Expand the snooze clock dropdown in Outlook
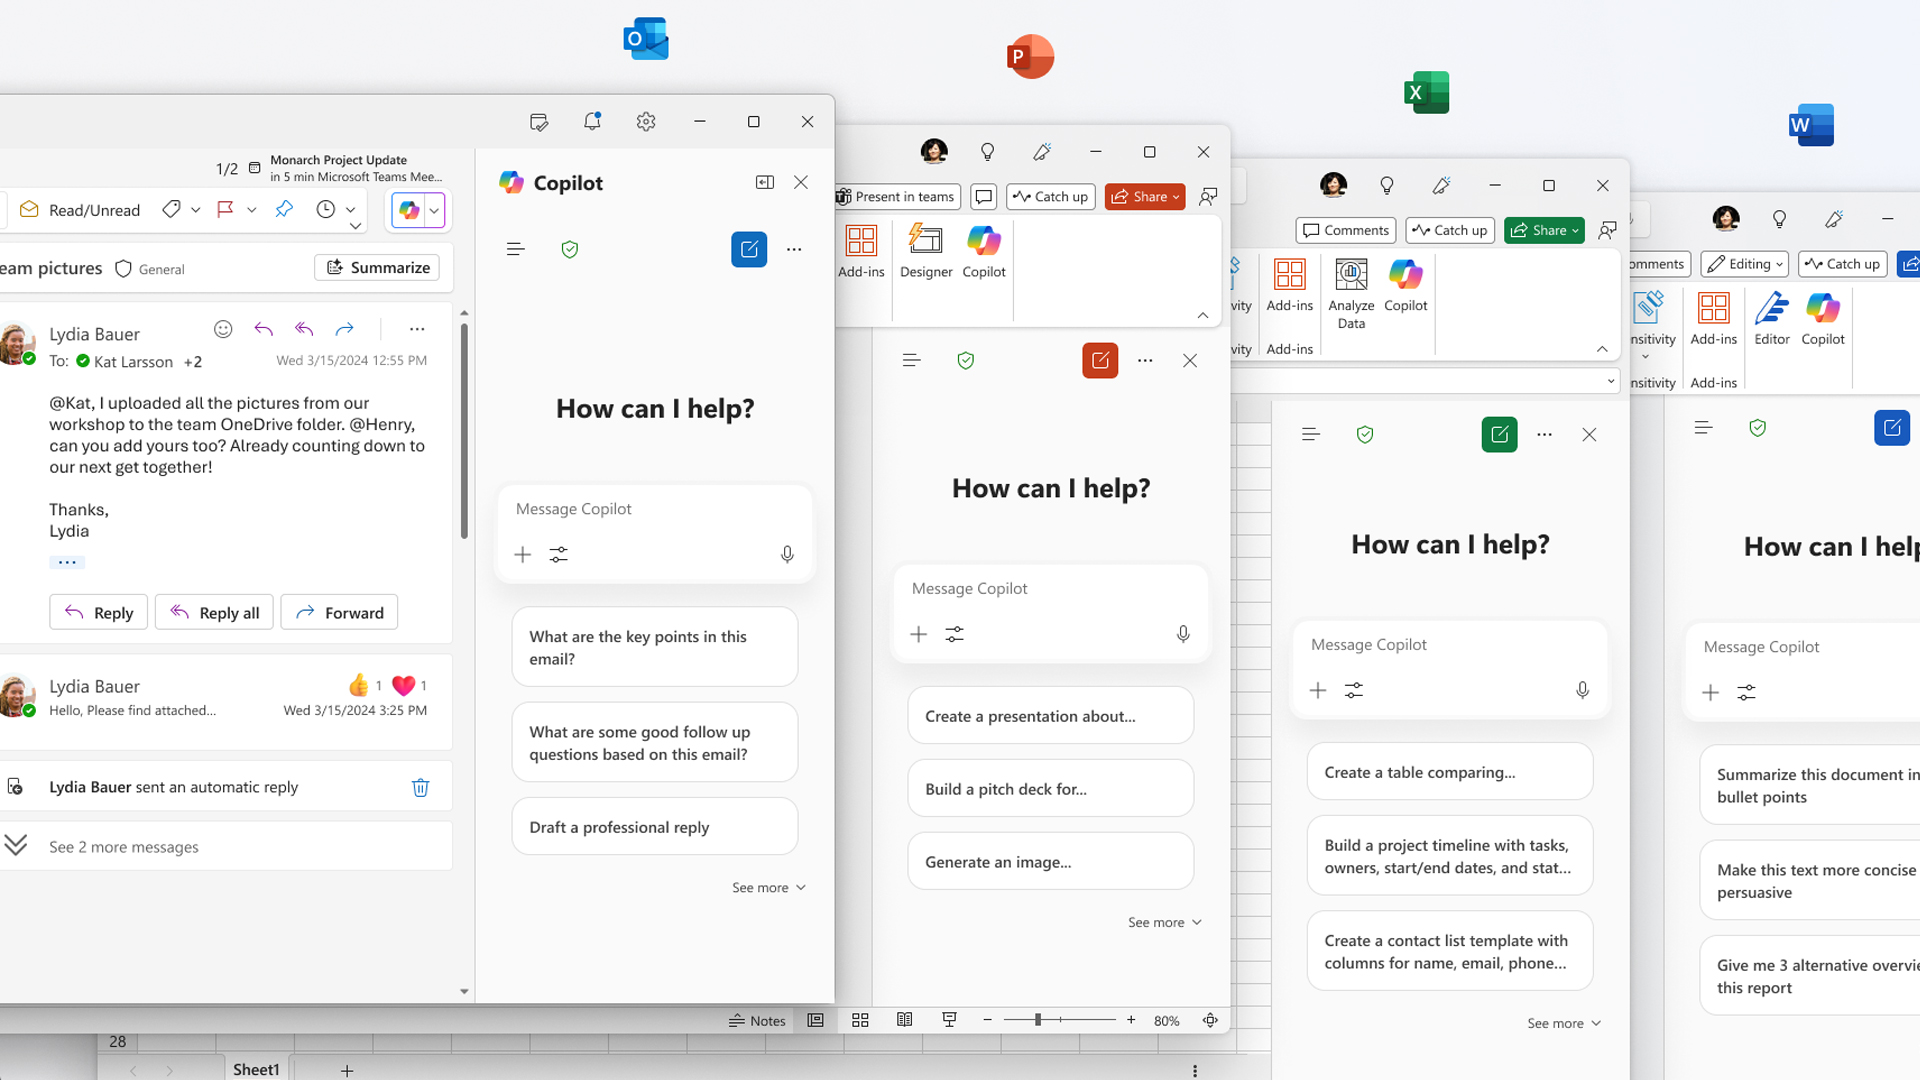Viewport: 1920px width, 1080px height. pyautogui.click(x=351, y=209)
